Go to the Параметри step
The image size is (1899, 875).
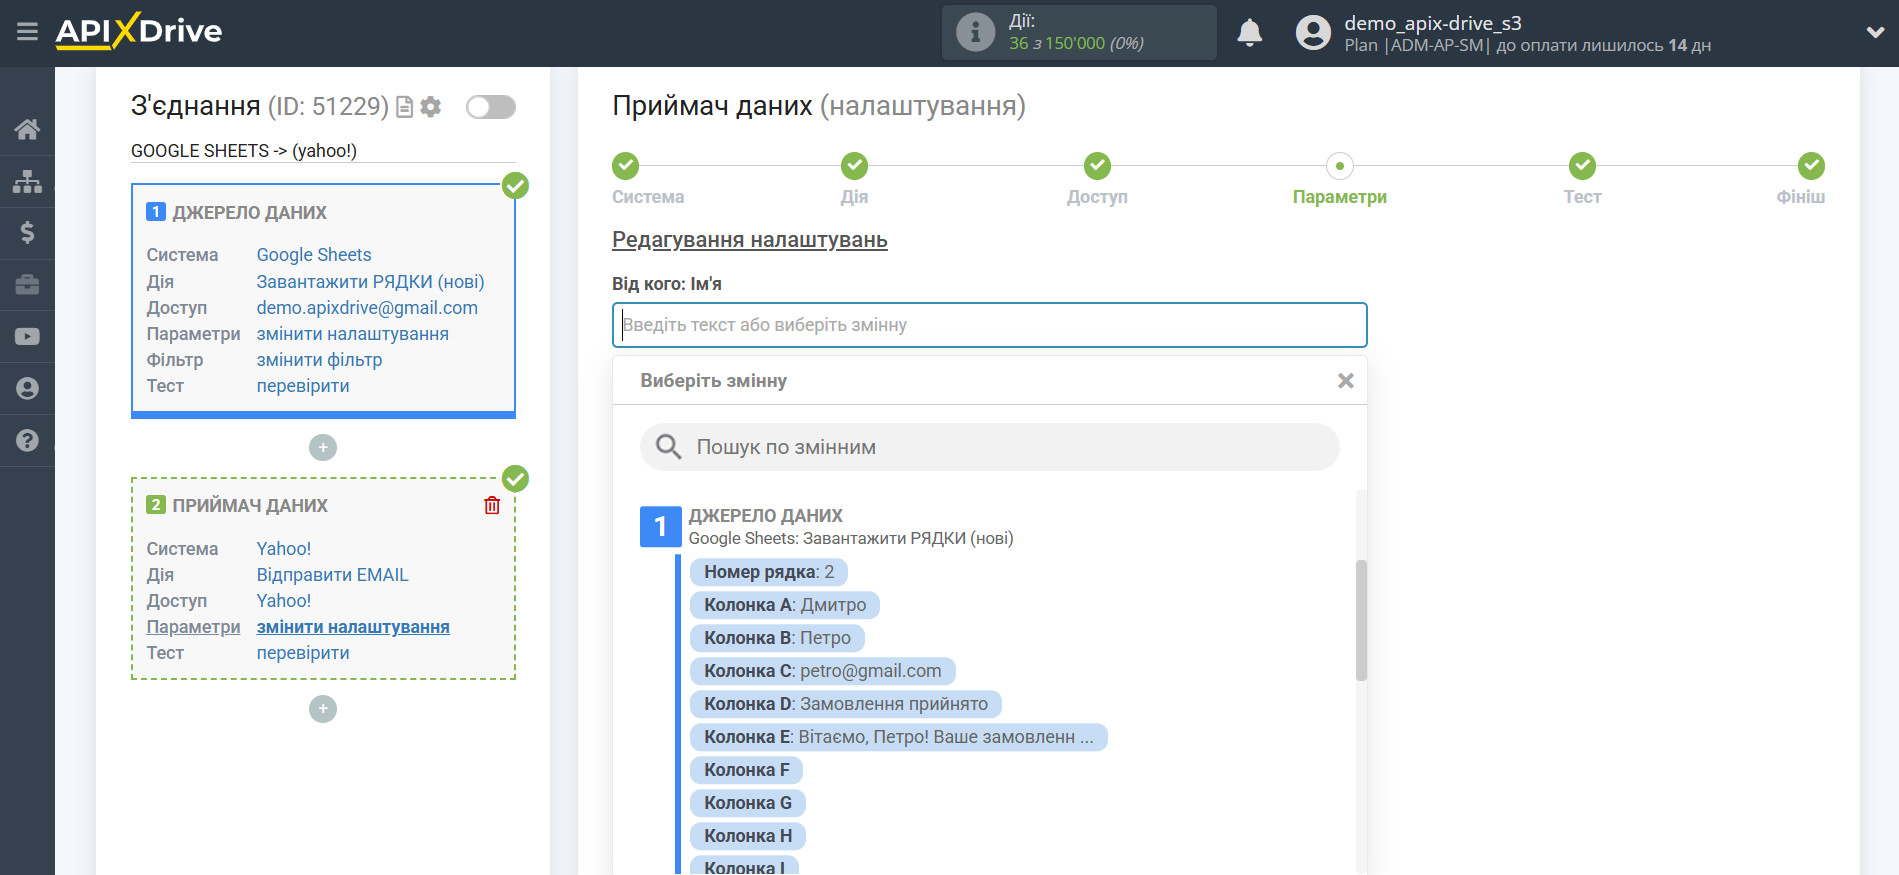(1339, 165)
